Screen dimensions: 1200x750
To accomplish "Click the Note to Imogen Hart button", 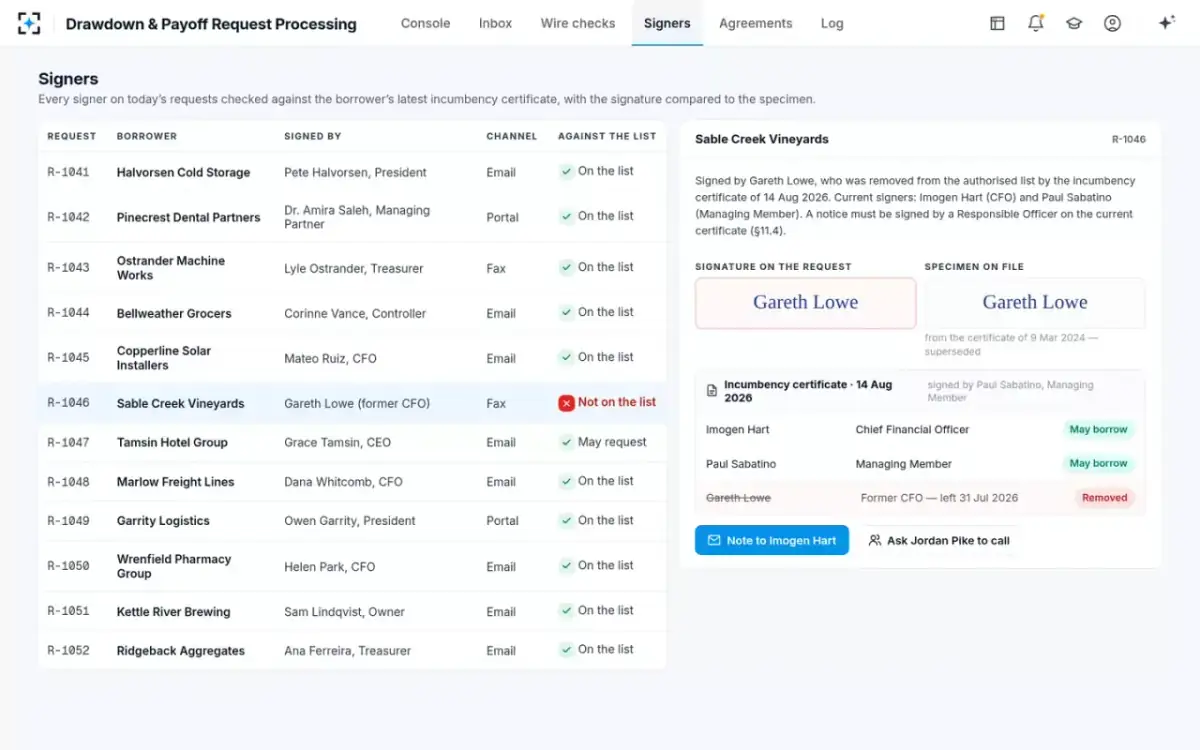I will pyautogui.click(x=772, y=540).
